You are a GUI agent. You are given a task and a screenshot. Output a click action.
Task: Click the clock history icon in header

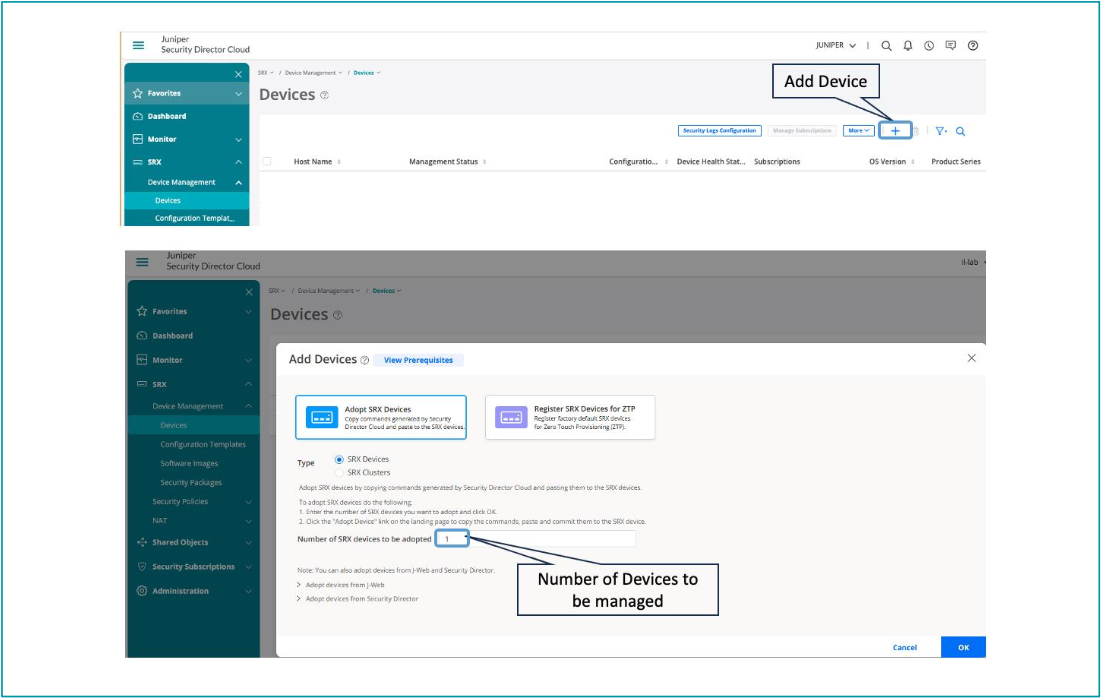tap(929, 46)
